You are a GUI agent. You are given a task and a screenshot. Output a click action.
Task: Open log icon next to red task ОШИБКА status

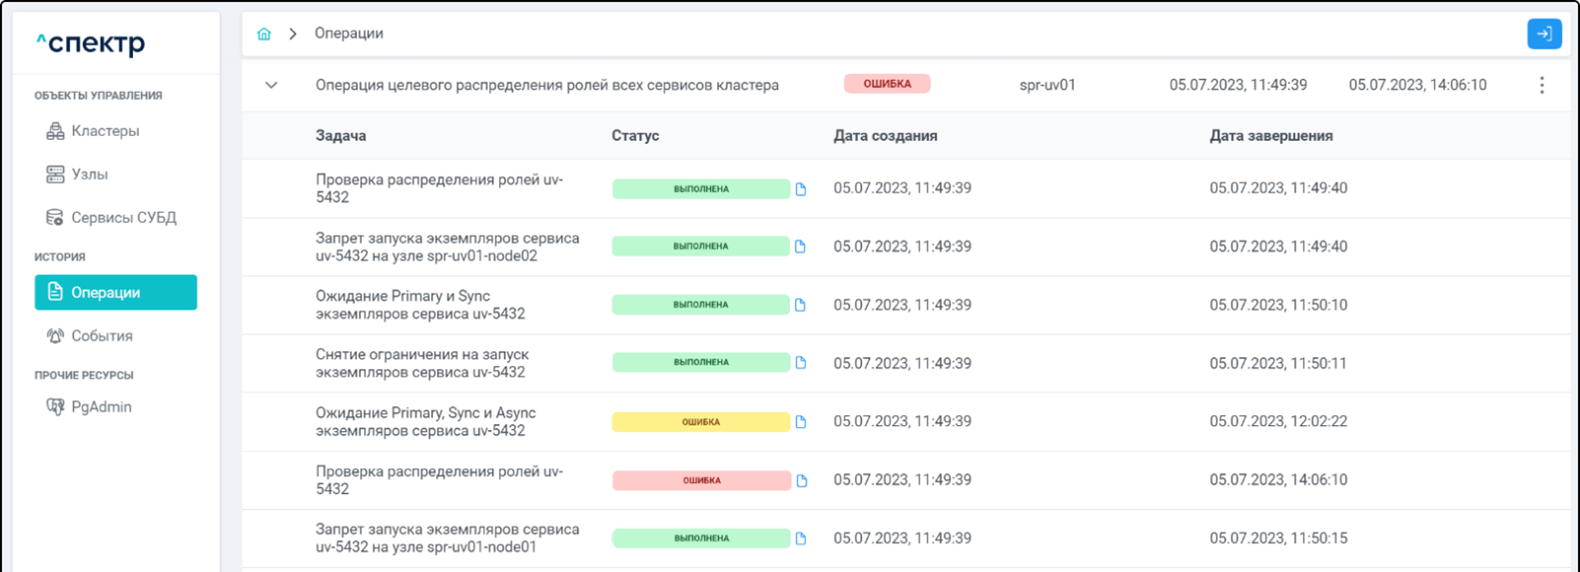click(x=801, y=481)
